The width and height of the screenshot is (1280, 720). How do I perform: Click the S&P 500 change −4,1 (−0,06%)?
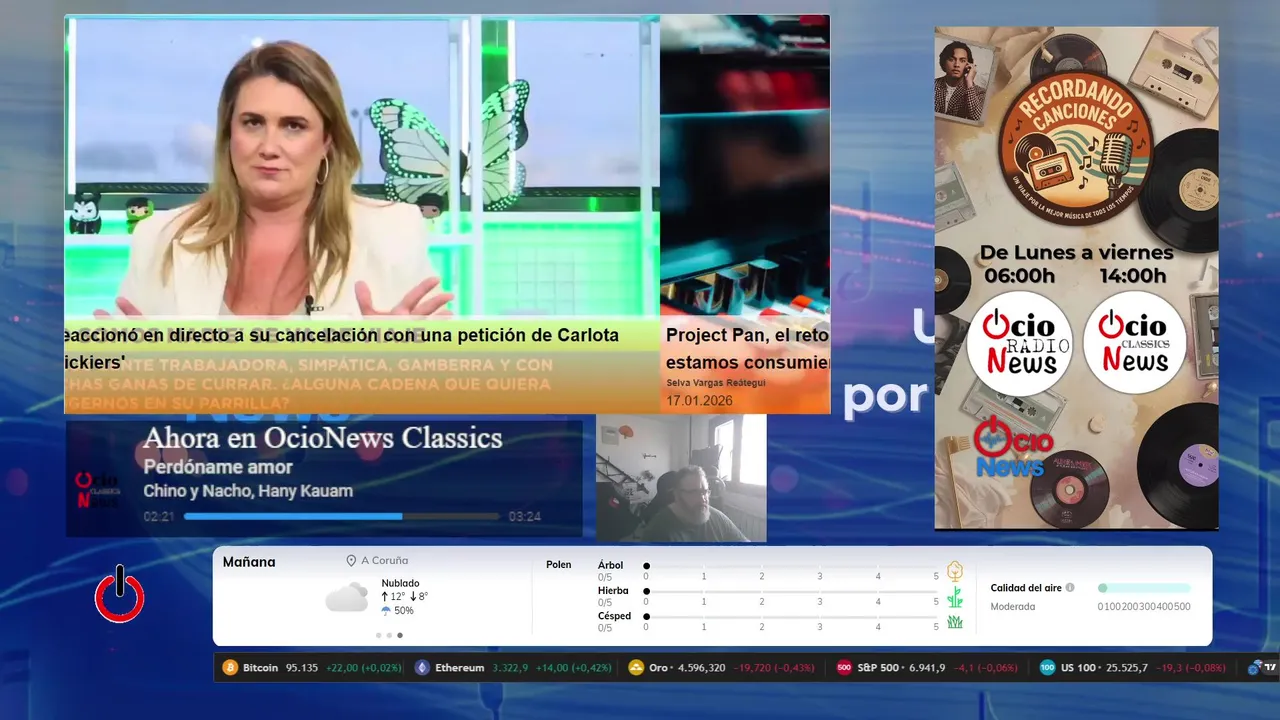(x=985, y=667)
